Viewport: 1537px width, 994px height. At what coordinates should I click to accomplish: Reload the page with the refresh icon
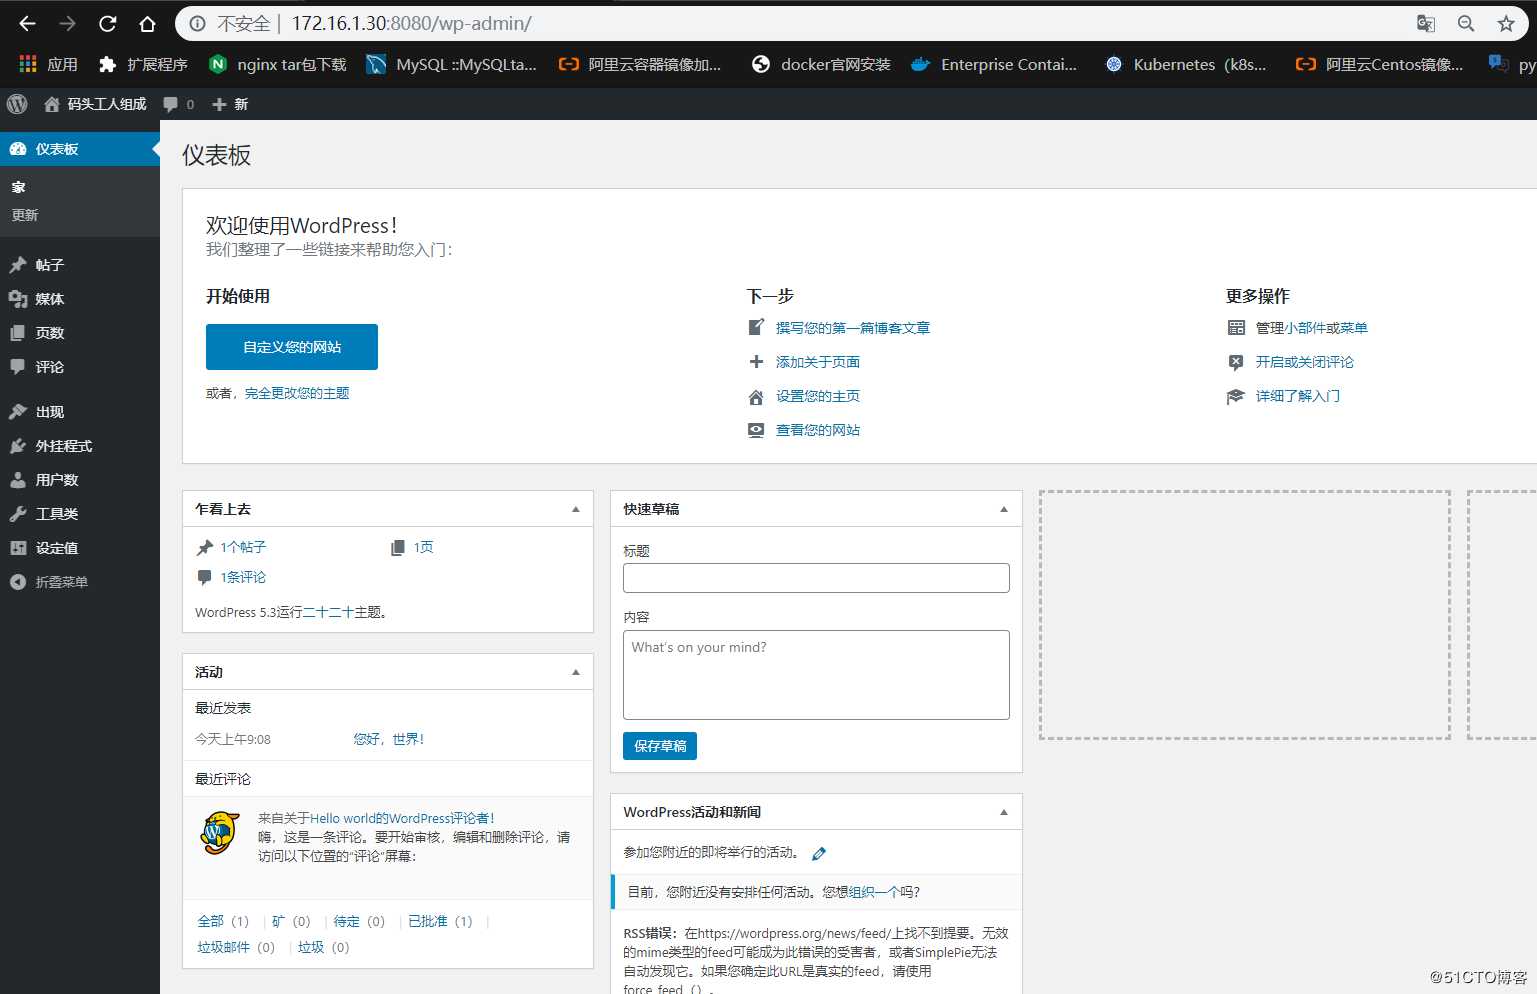click(108, 23)
